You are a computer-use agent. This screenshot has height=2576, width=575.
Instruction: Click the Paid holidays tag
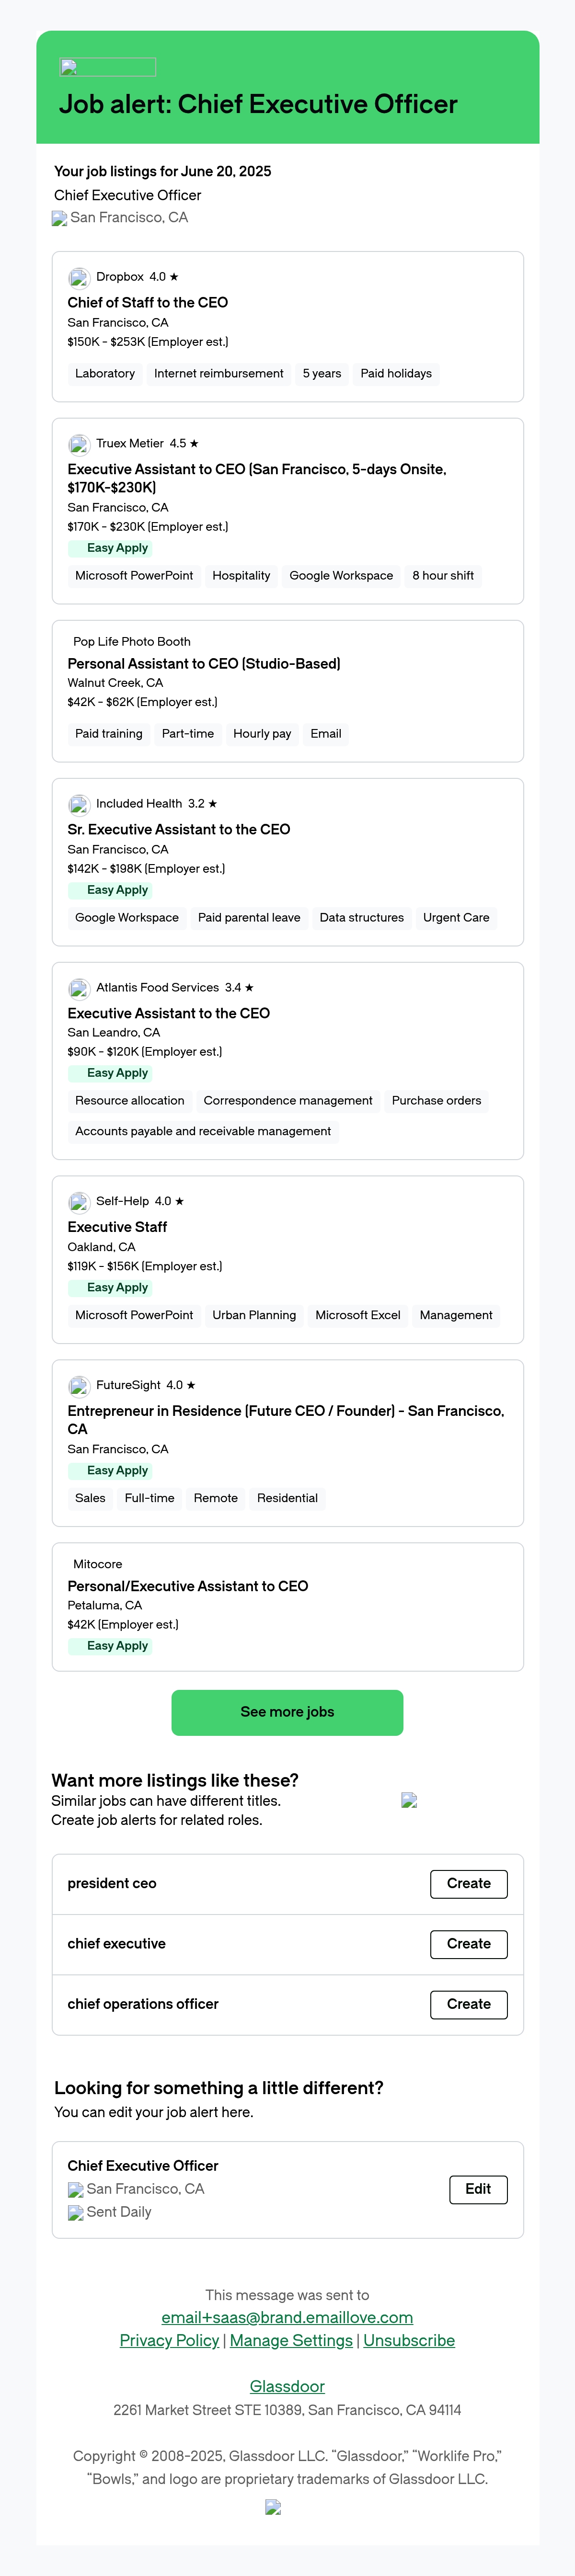pyautogui.click(x=396, y=374)
